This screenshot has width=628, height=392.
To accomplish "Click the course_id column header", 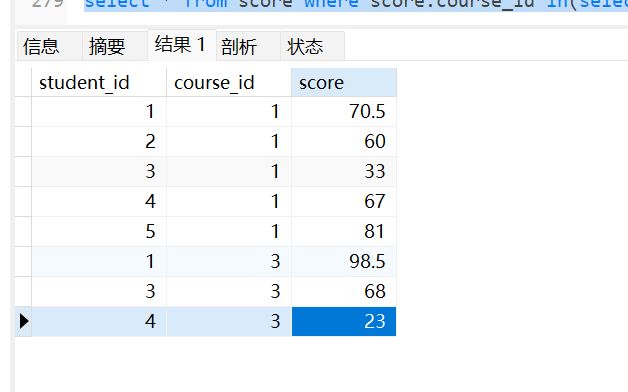I will (229, 82).
